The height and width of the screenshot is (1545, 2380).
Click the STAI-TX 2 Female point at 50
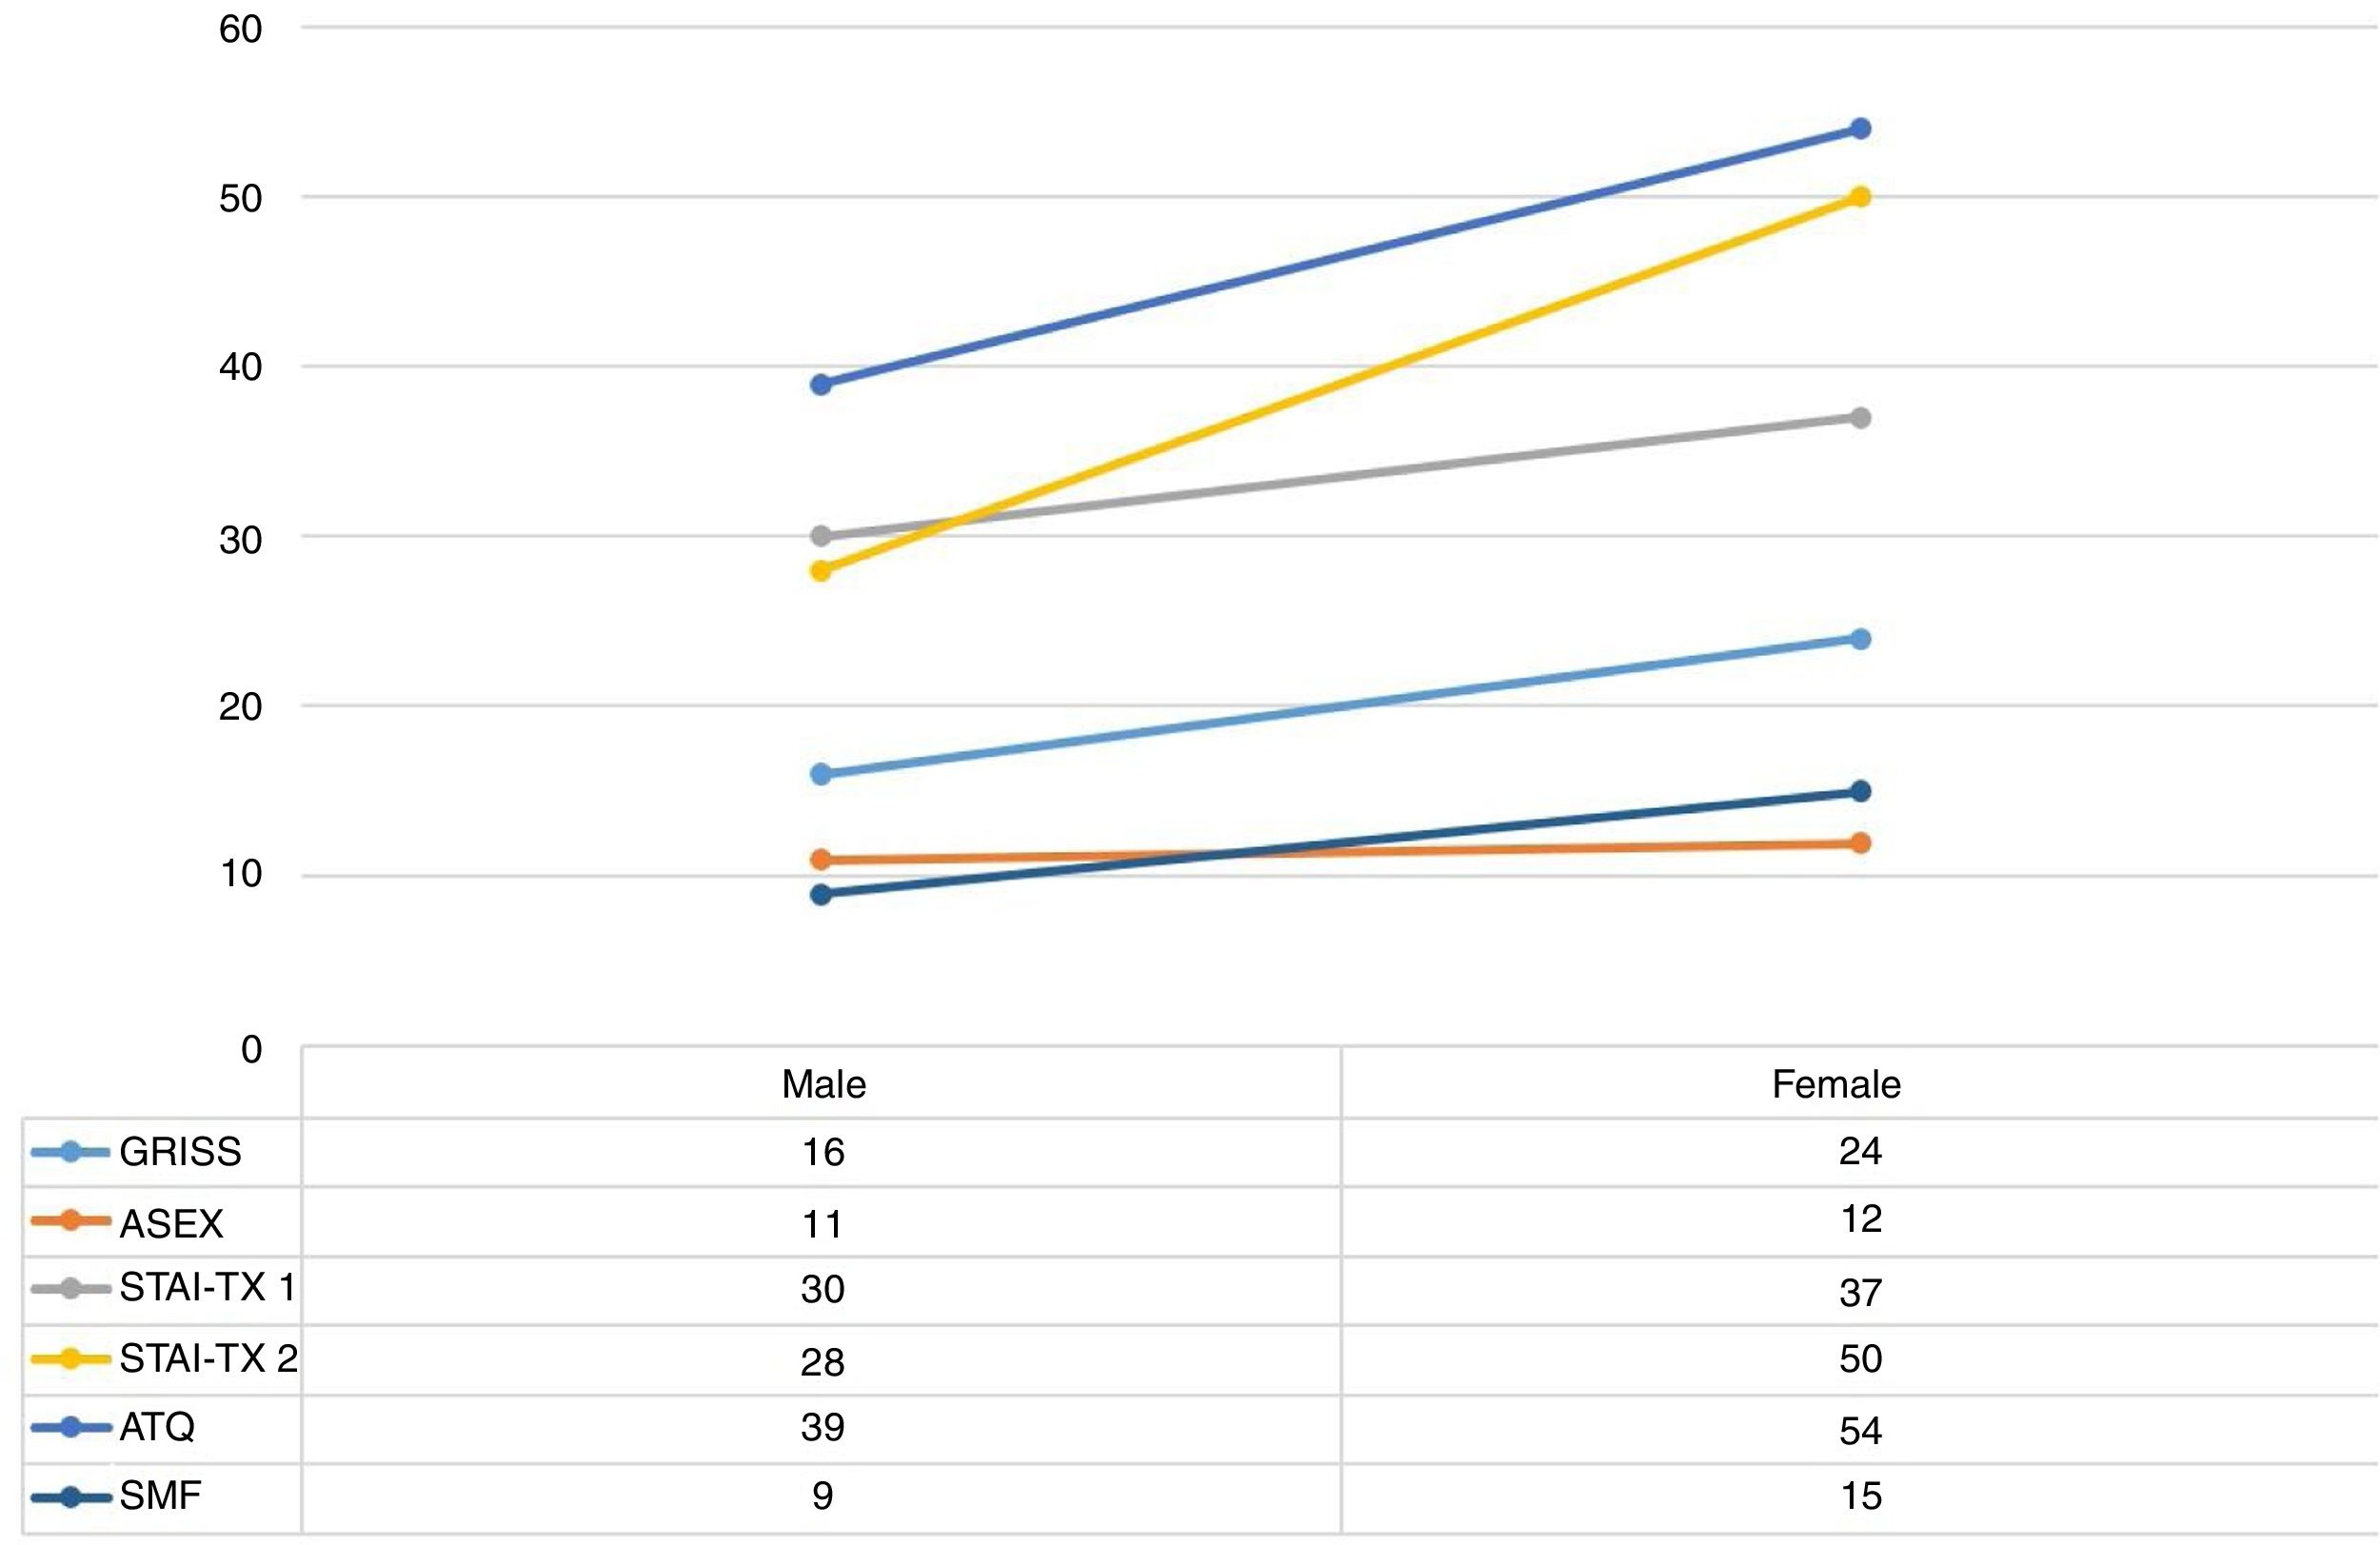point(1860,197)
